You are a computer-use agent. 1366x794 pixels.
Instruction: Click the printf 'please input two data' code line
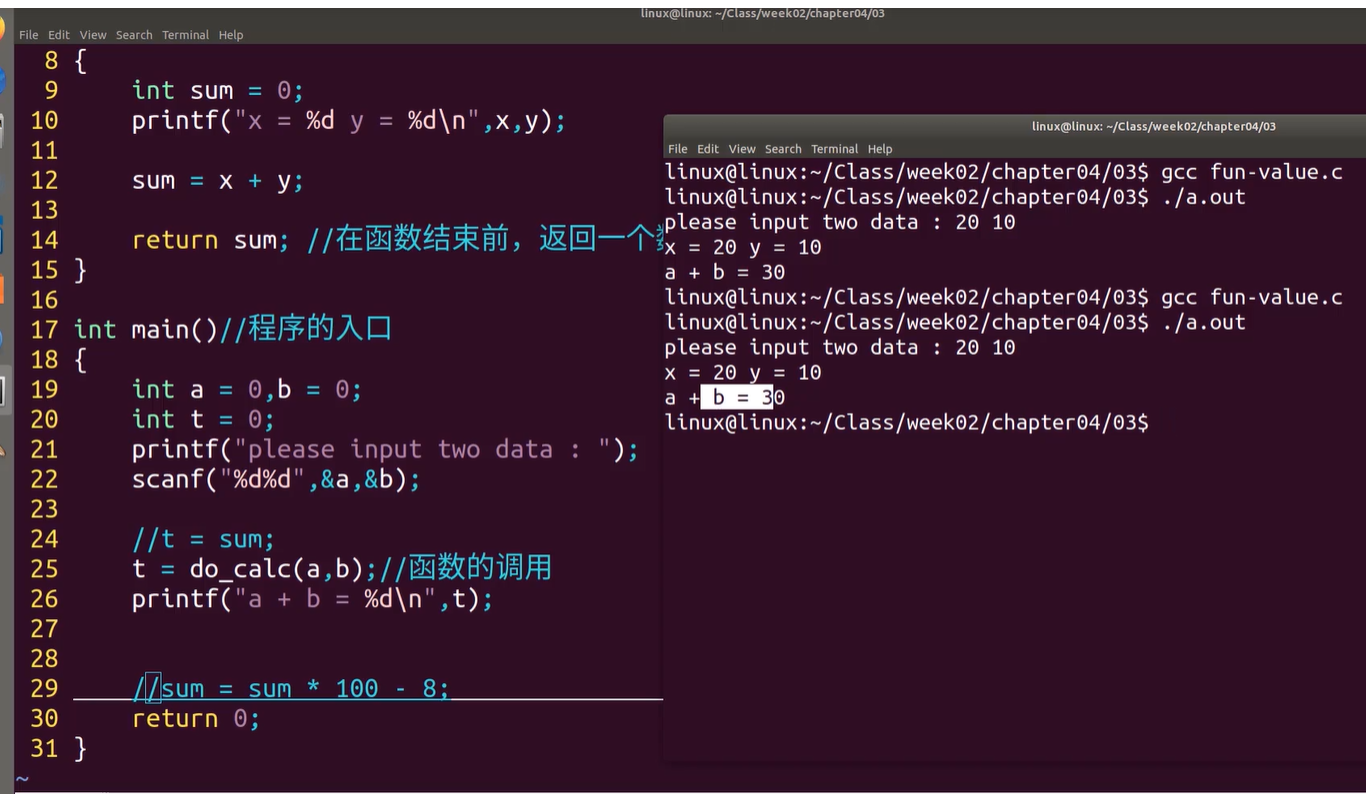(x=385, y=449)
